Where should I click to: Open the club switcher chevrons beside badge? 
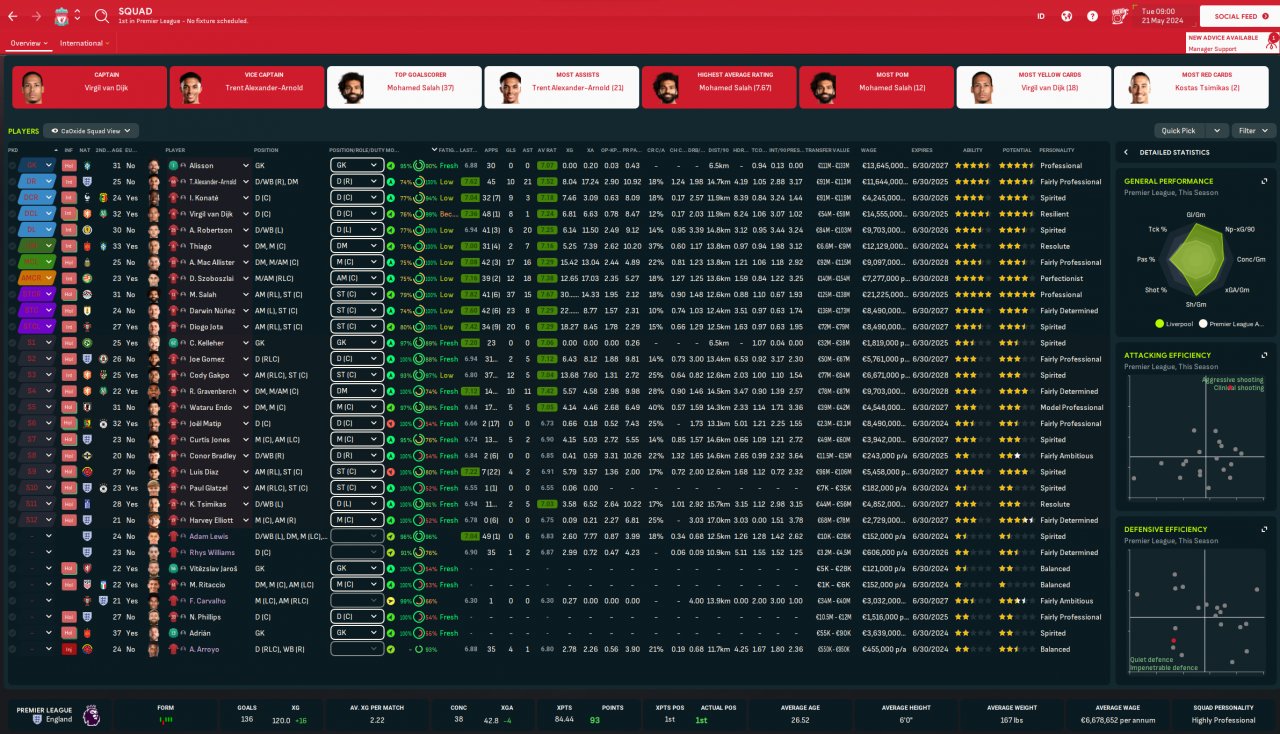click(x=77, y=16)
